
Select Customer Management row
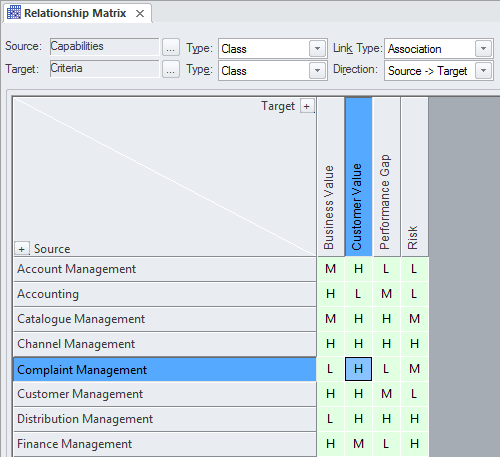[x=165, y=394]
